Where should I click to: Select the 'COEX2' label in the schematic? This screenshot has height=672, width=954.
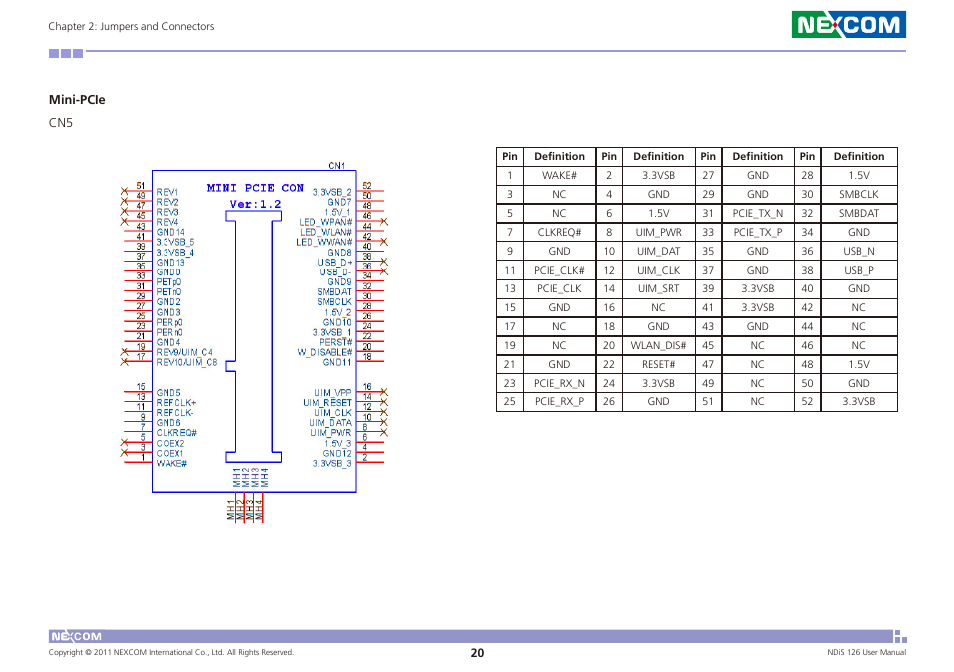[170, 443]
